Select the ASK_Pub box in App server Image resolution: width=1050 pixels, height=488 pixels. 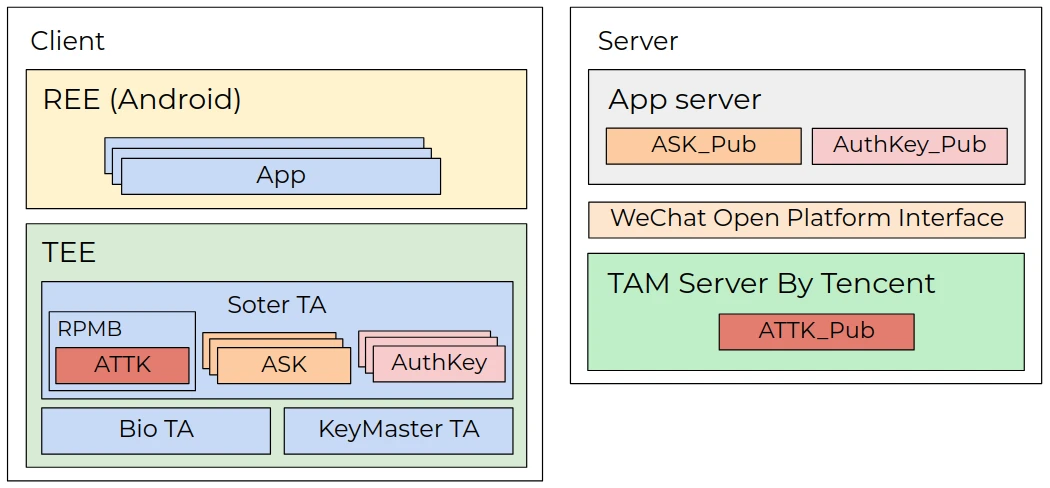coord(703,145)
